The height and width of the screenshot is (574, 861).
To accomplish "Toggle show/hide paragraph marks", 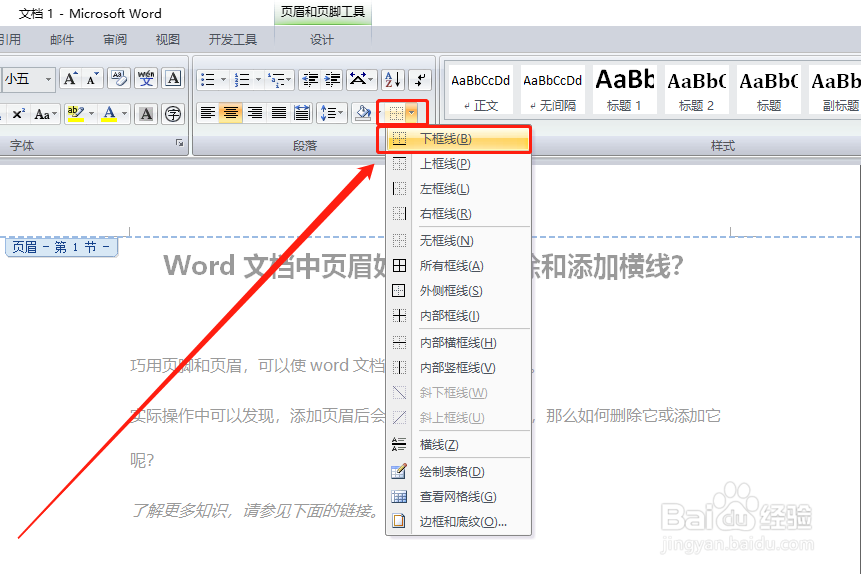I will tap(420, 80).
